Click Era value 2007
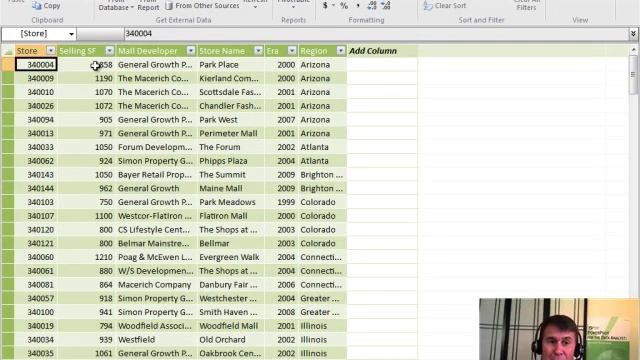Screen dimensions: 640x360 pyautogui.click(x=281, y=120)
